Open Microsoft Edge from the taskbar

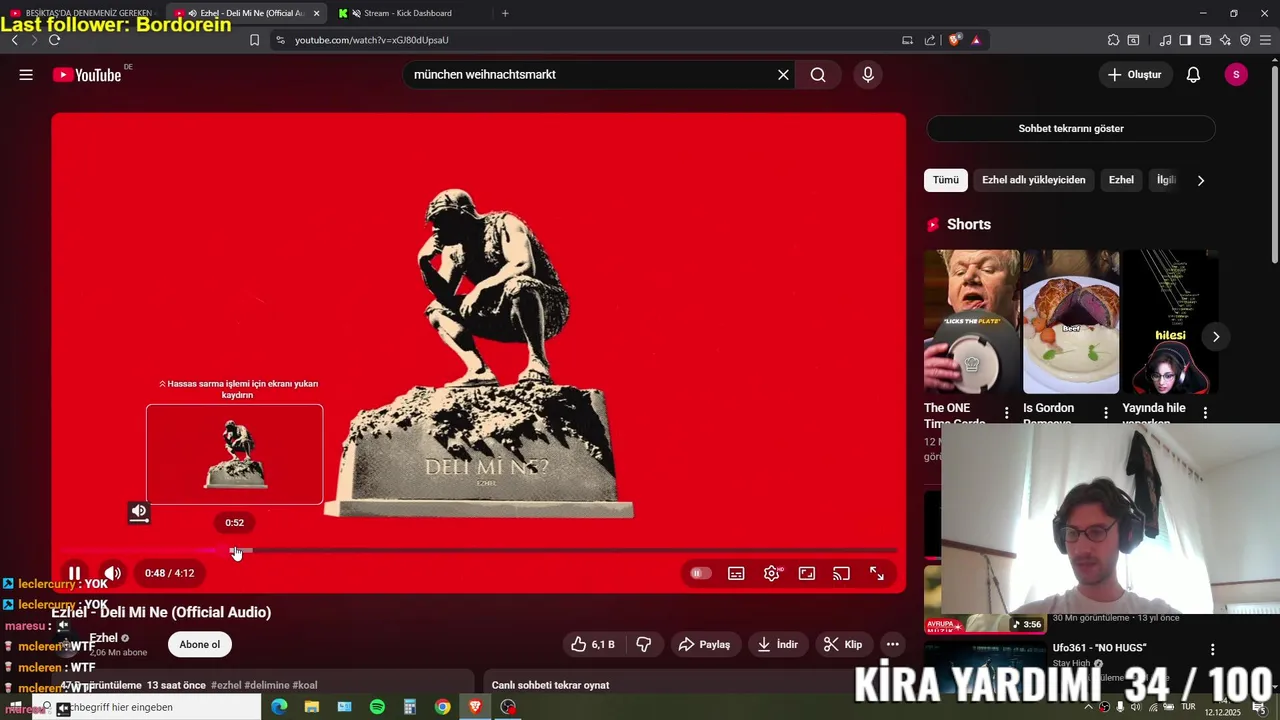(x=279, y=707)
